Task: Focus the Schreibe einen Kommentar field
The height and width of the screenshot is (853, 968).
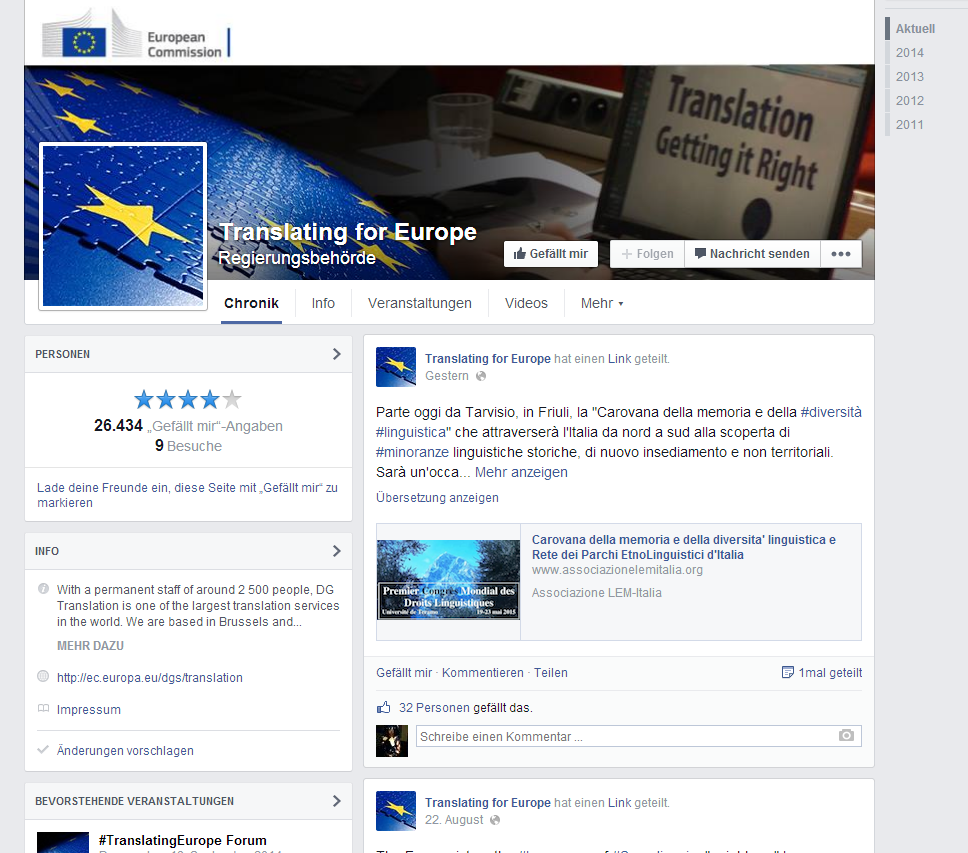Action: 639,736
